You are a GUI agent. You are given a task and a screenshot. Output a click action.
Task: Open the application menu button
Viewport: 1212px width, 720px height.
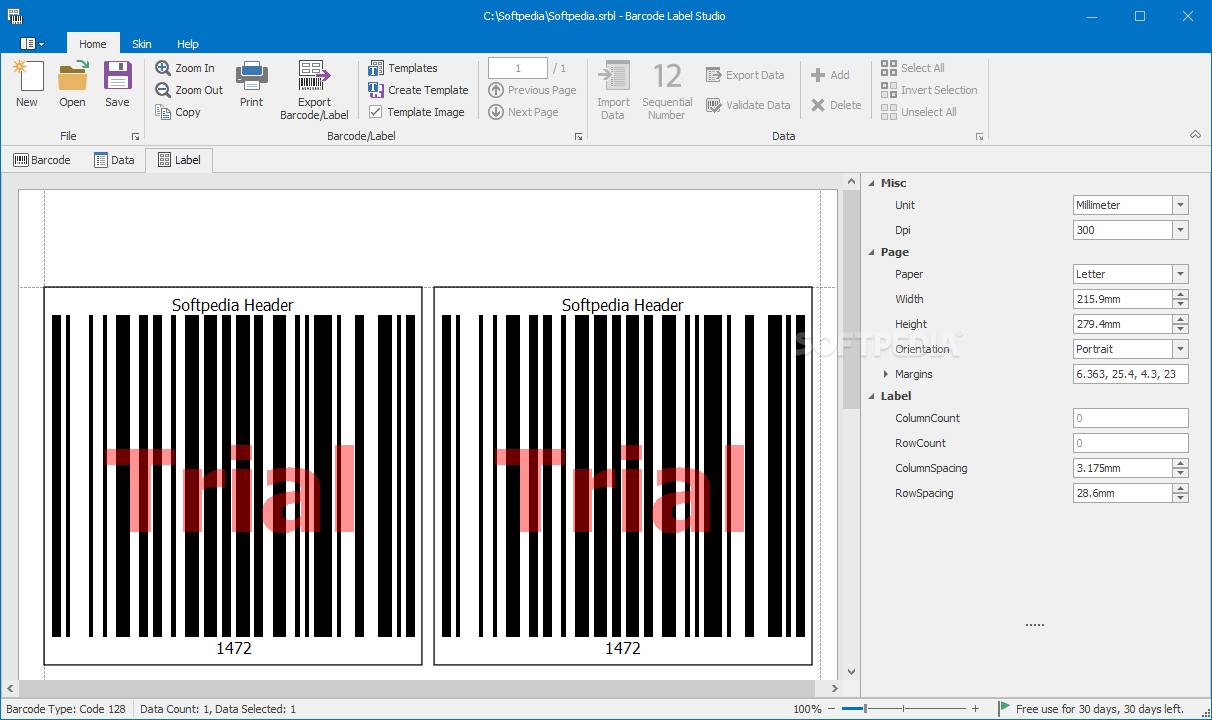point(33,44)
